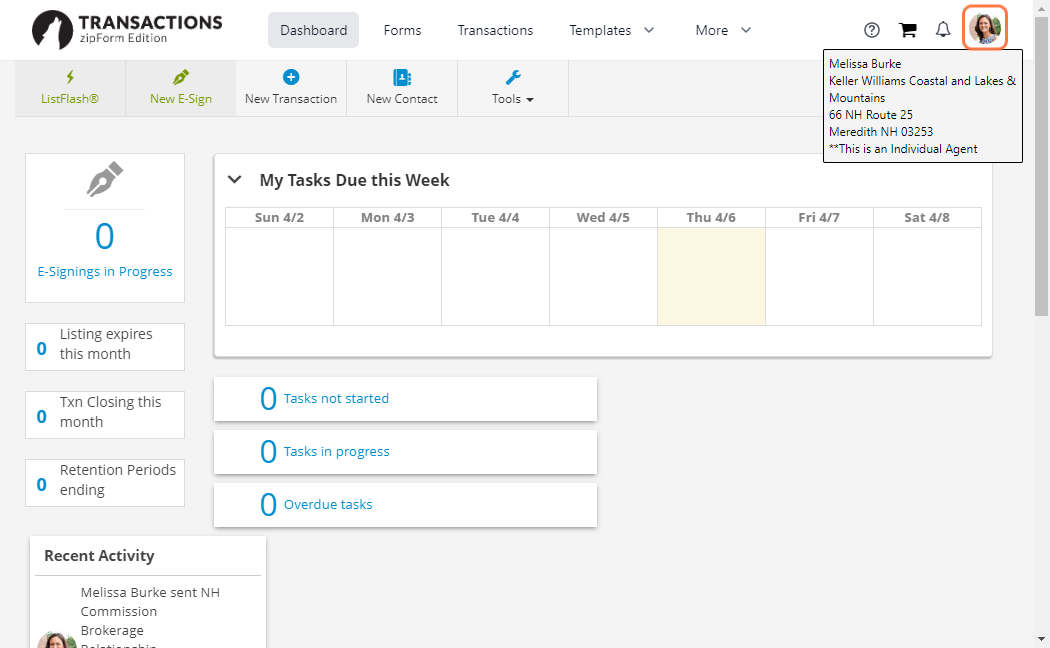Click New Transaction label
1050x648 pixels.
pos(291,98)
